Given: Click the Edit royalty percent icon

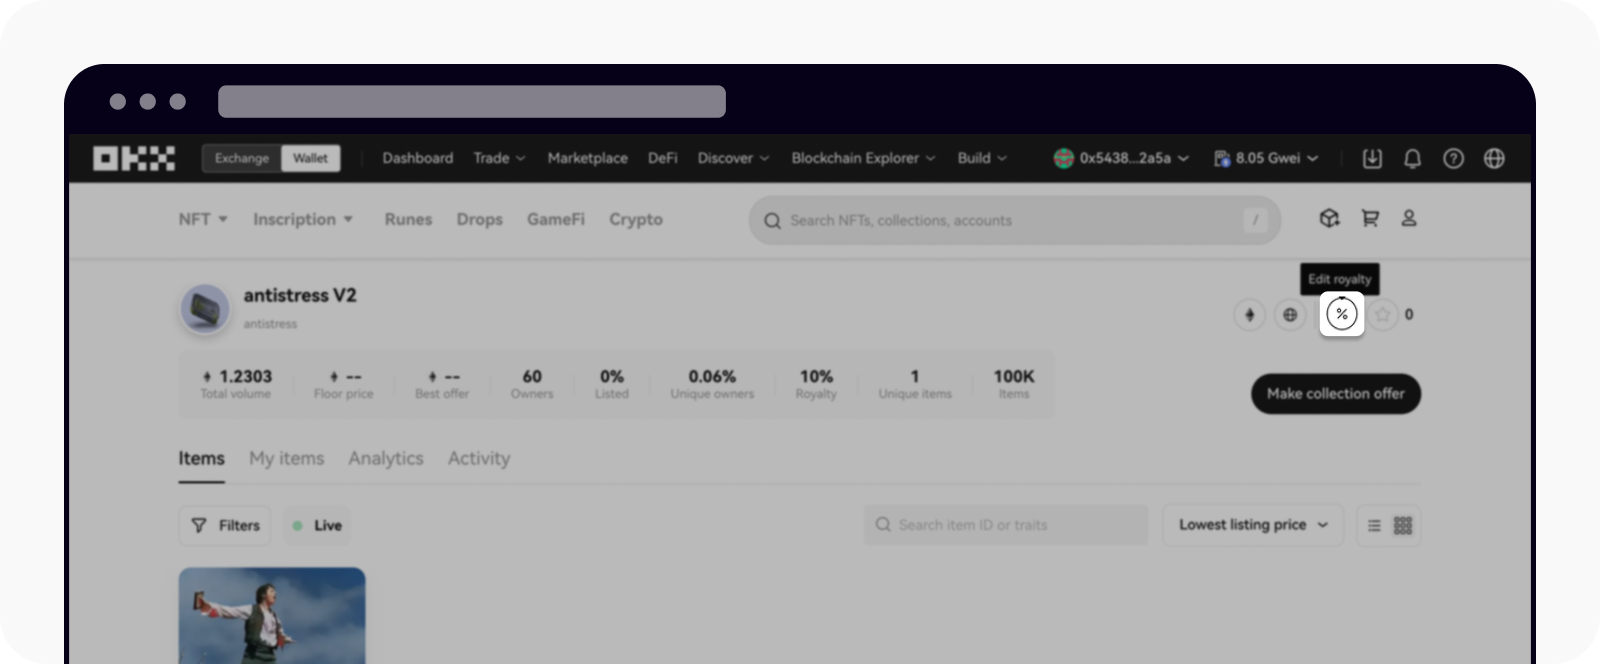Looking at the screenshot, I should [x=1342, y=314].
